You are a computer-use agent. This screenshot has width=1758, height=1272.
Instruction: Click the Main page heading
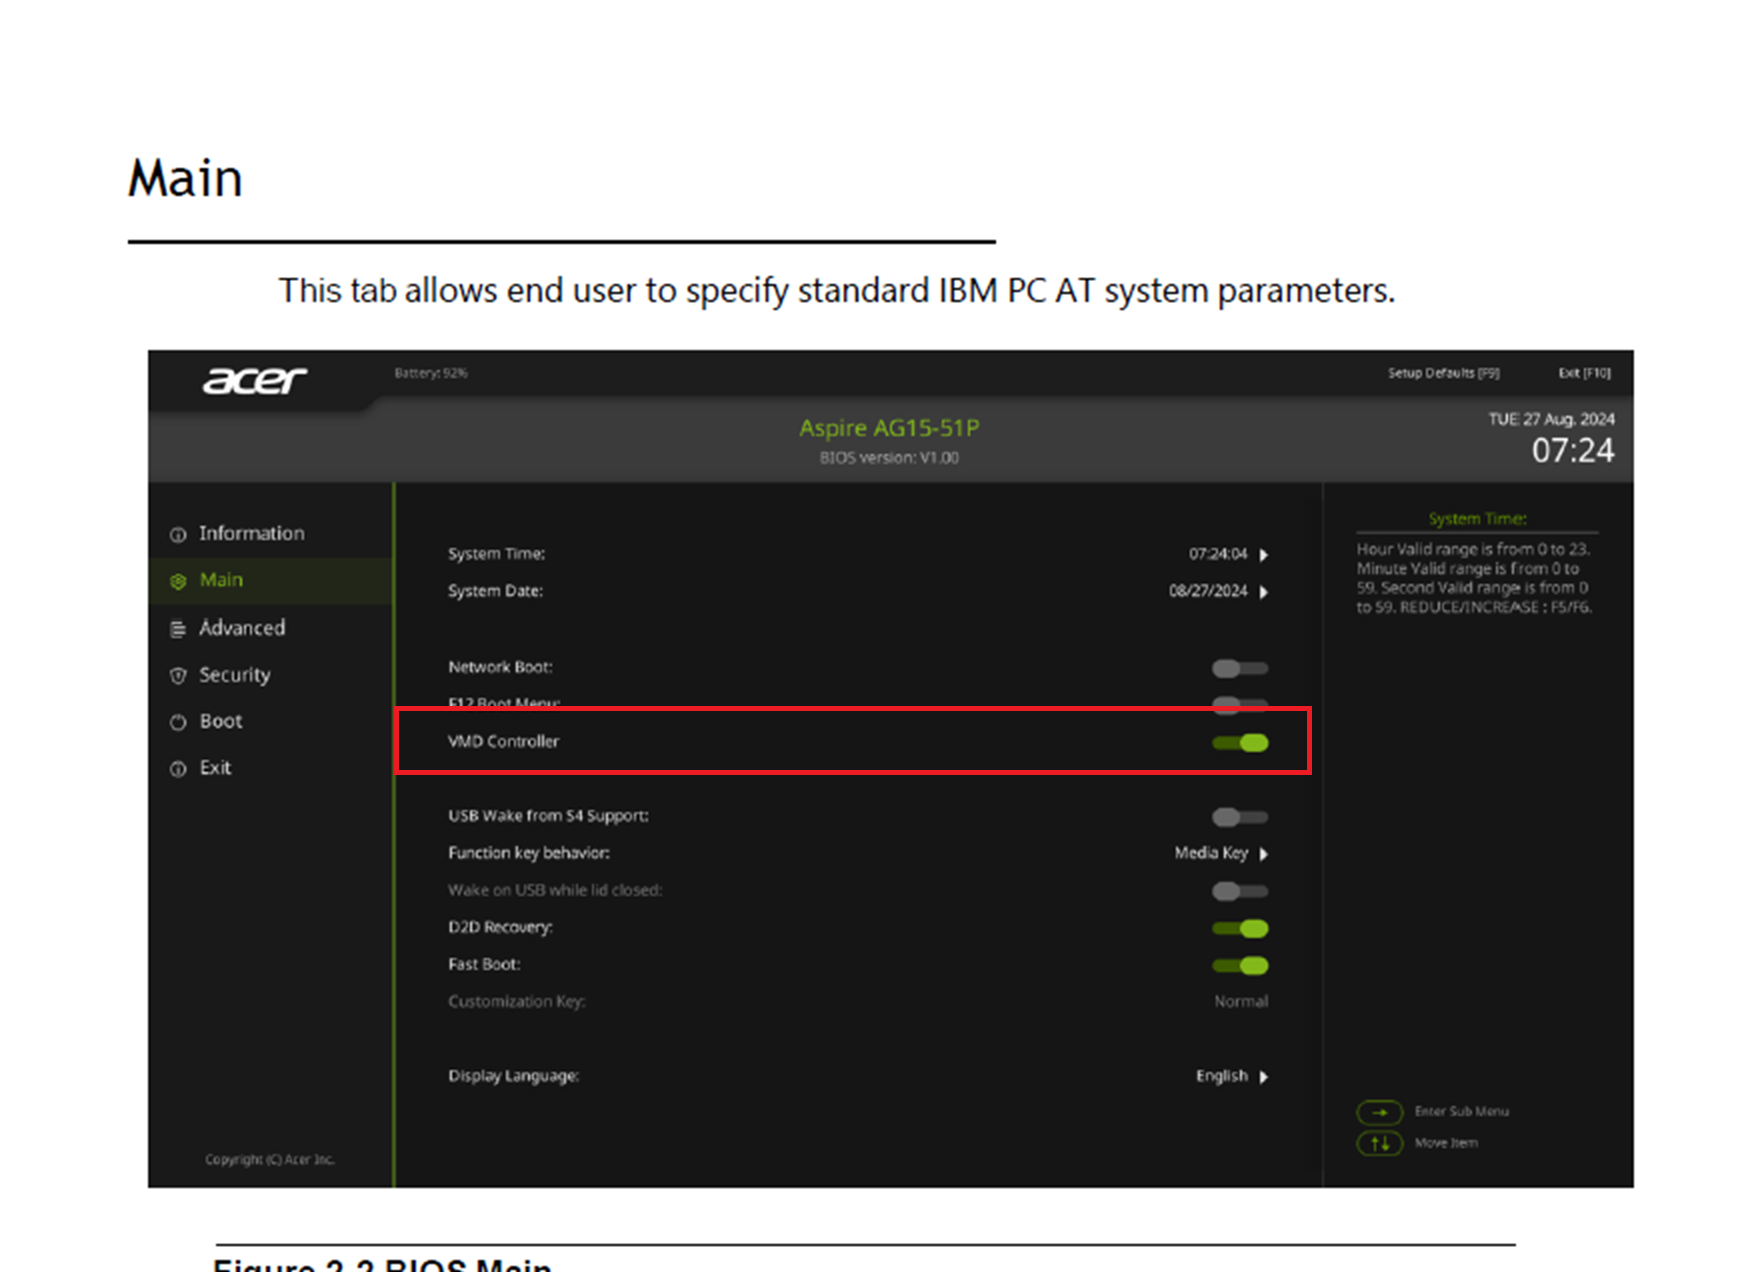185,179
